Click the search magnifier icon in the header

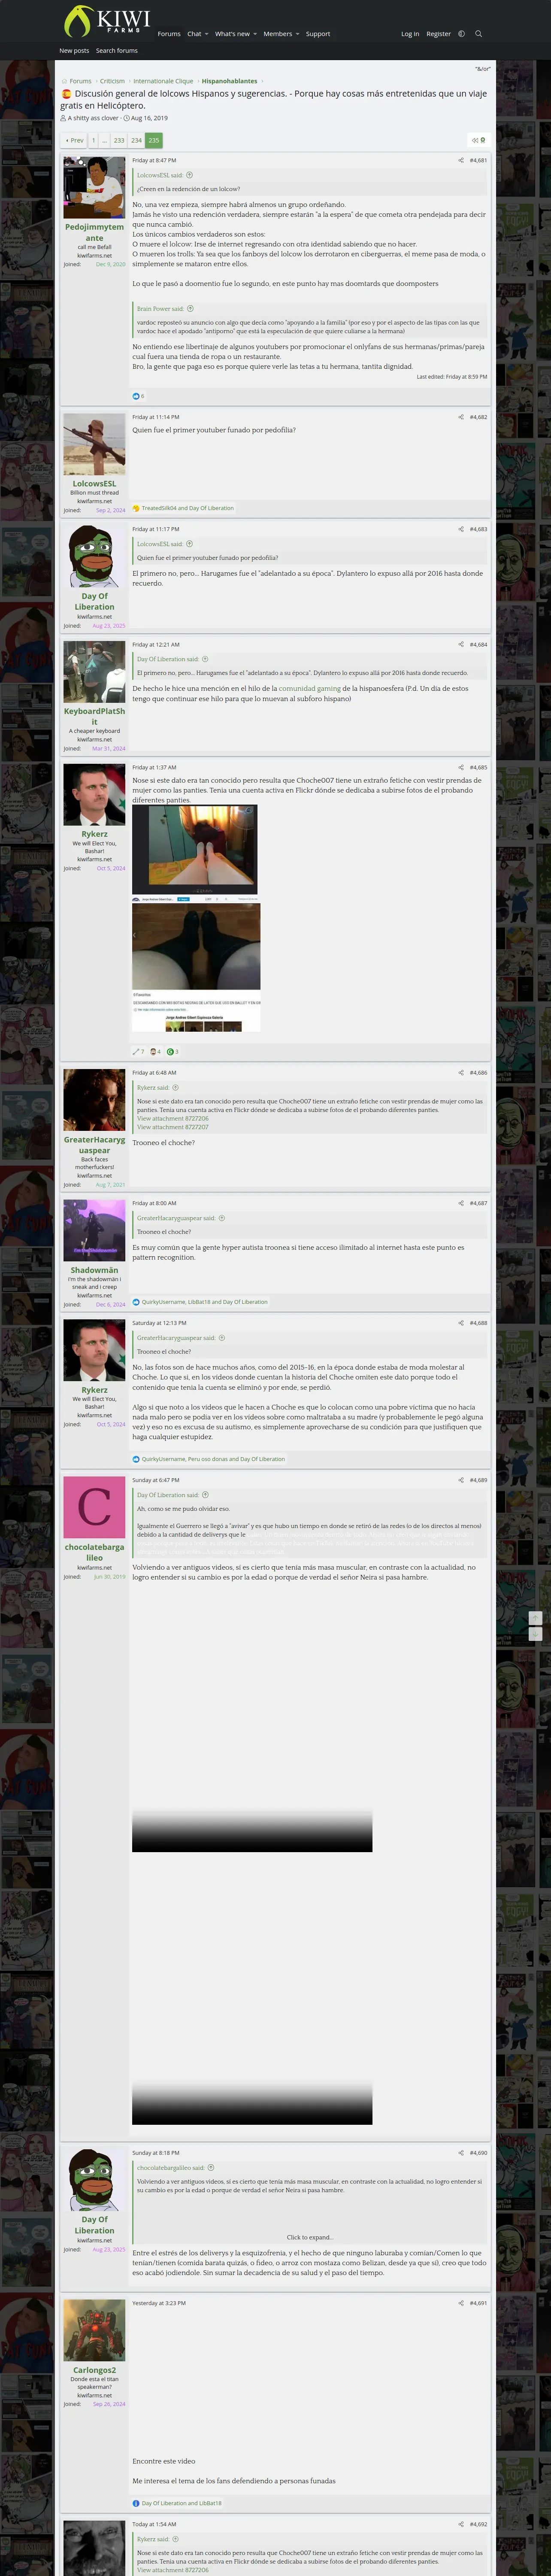[x=478, y=34]
